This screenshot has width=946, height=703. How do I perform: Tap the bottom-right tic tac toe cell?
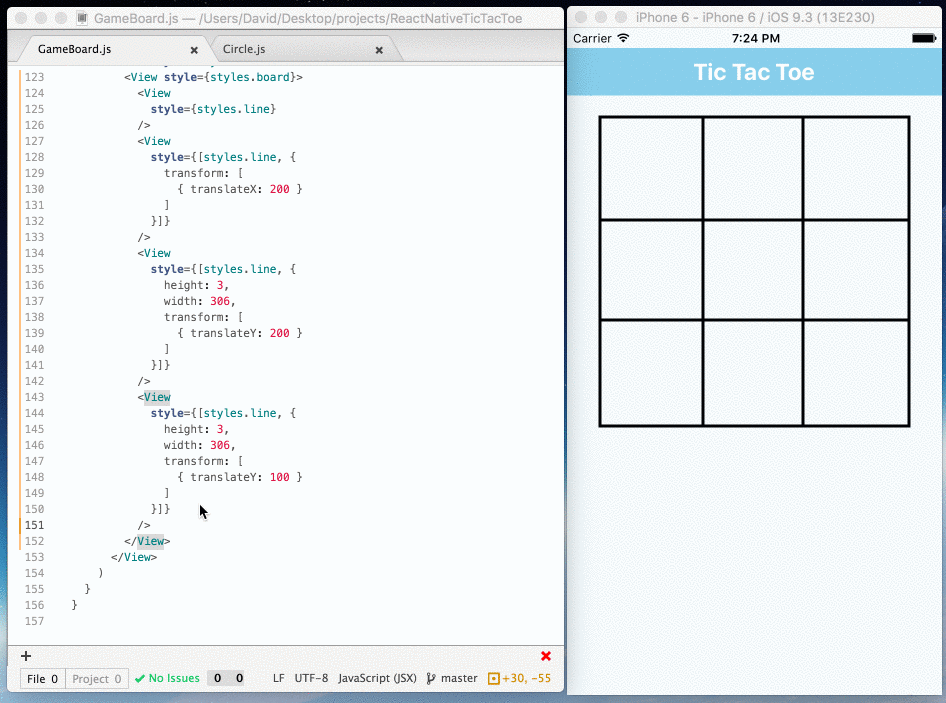tap(856, 373)
